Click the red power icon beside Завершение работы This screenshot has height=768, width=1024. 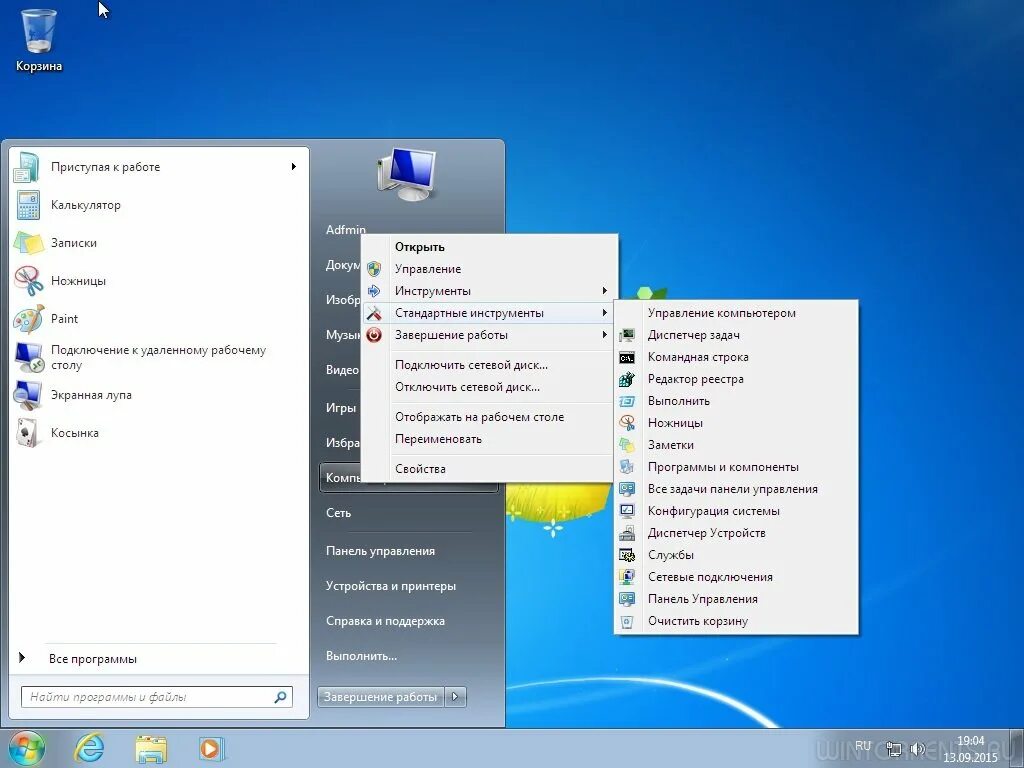[374, 335]
